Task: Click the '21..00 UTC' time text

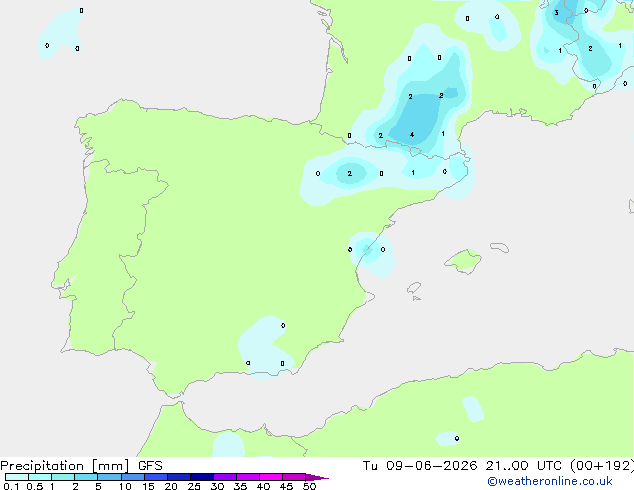Action: tap(523, 466)
